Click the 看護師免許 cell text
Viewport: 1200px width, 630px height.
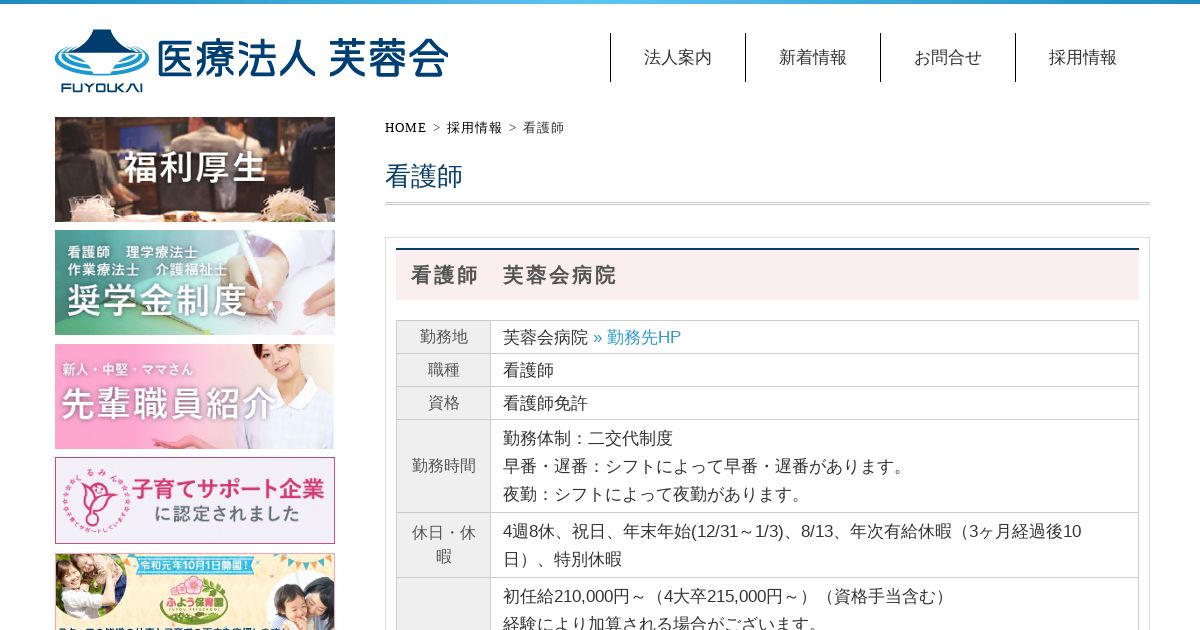point(545,403)
